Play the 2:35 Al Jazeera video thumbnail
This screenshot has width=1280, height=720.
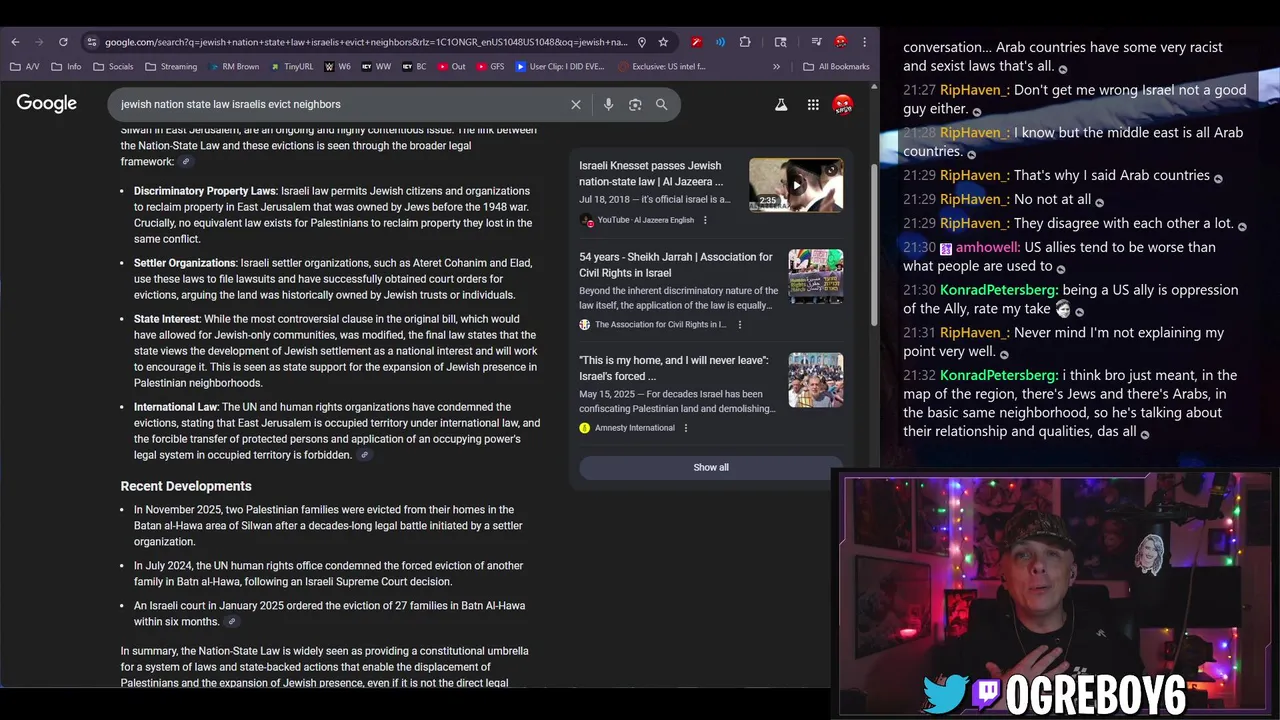(x=796, y=185)
